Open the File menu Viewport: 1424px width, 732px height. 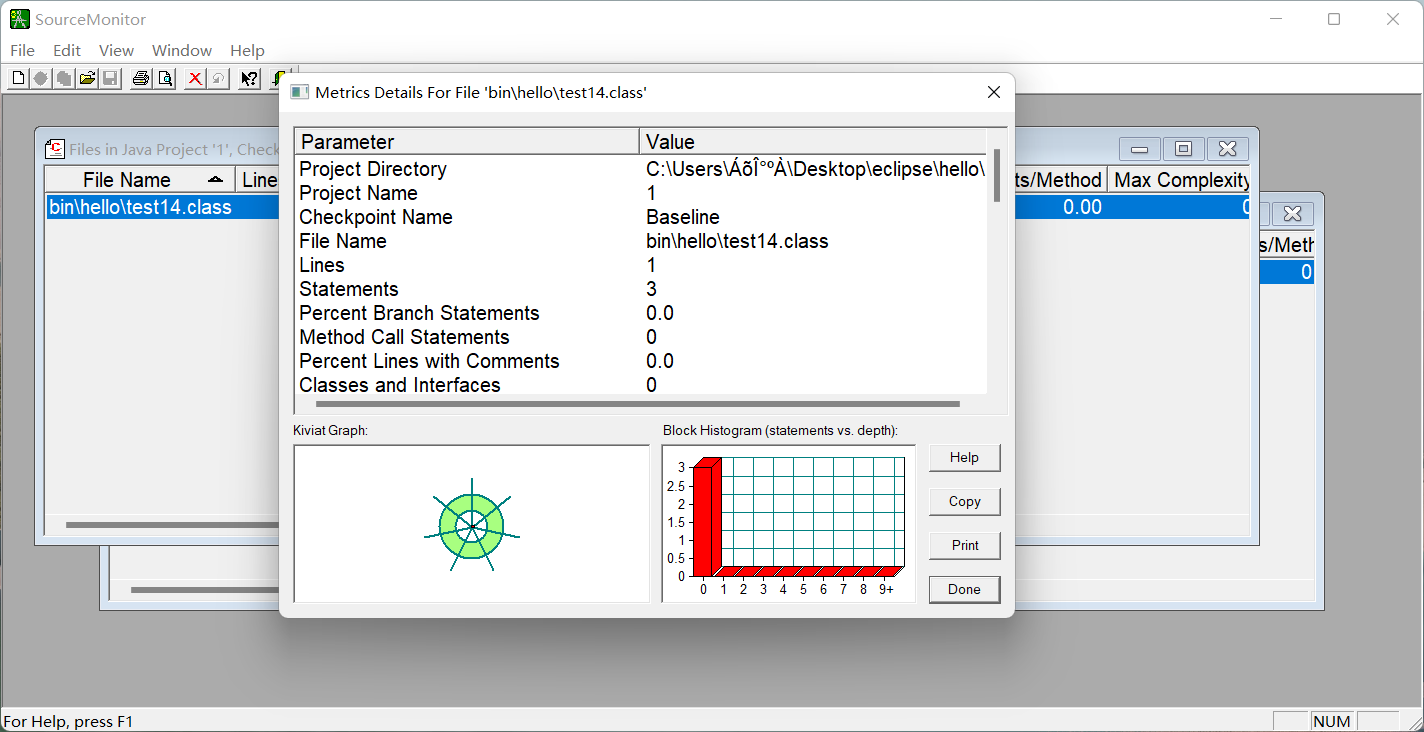[22, 50]
